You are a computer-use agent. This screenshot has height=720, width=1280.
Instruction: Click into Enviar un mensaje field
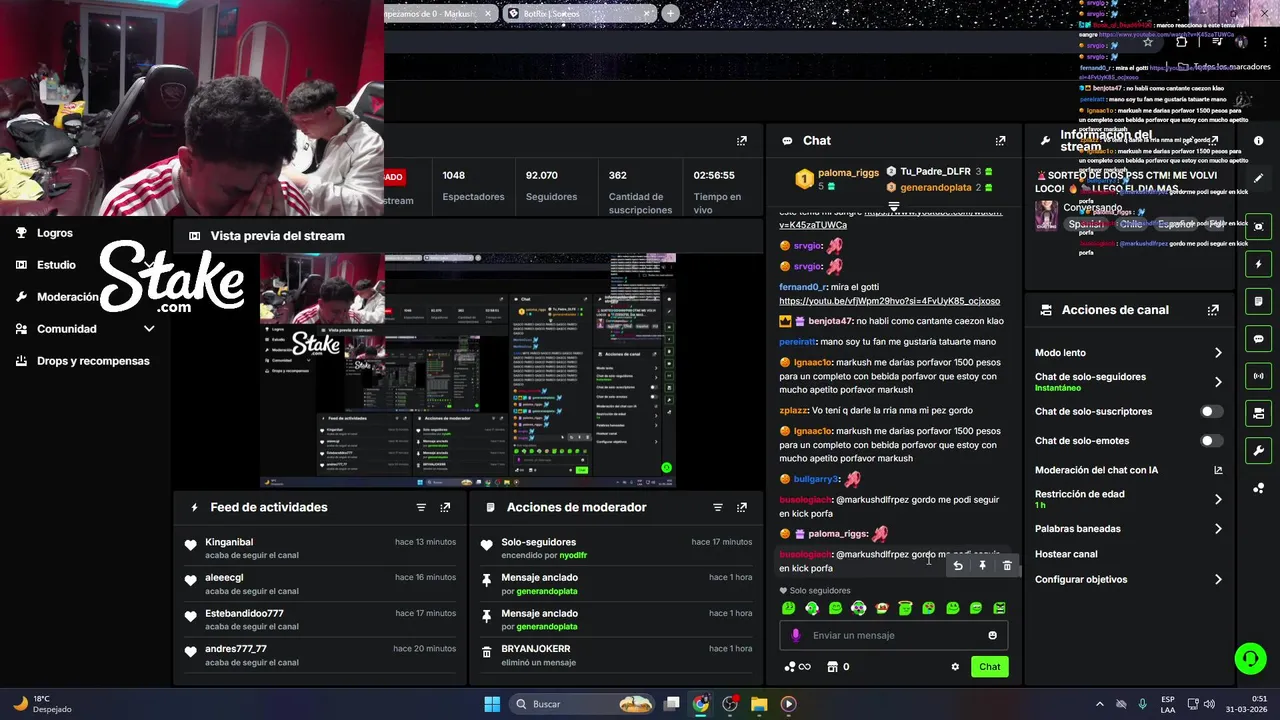894,635
